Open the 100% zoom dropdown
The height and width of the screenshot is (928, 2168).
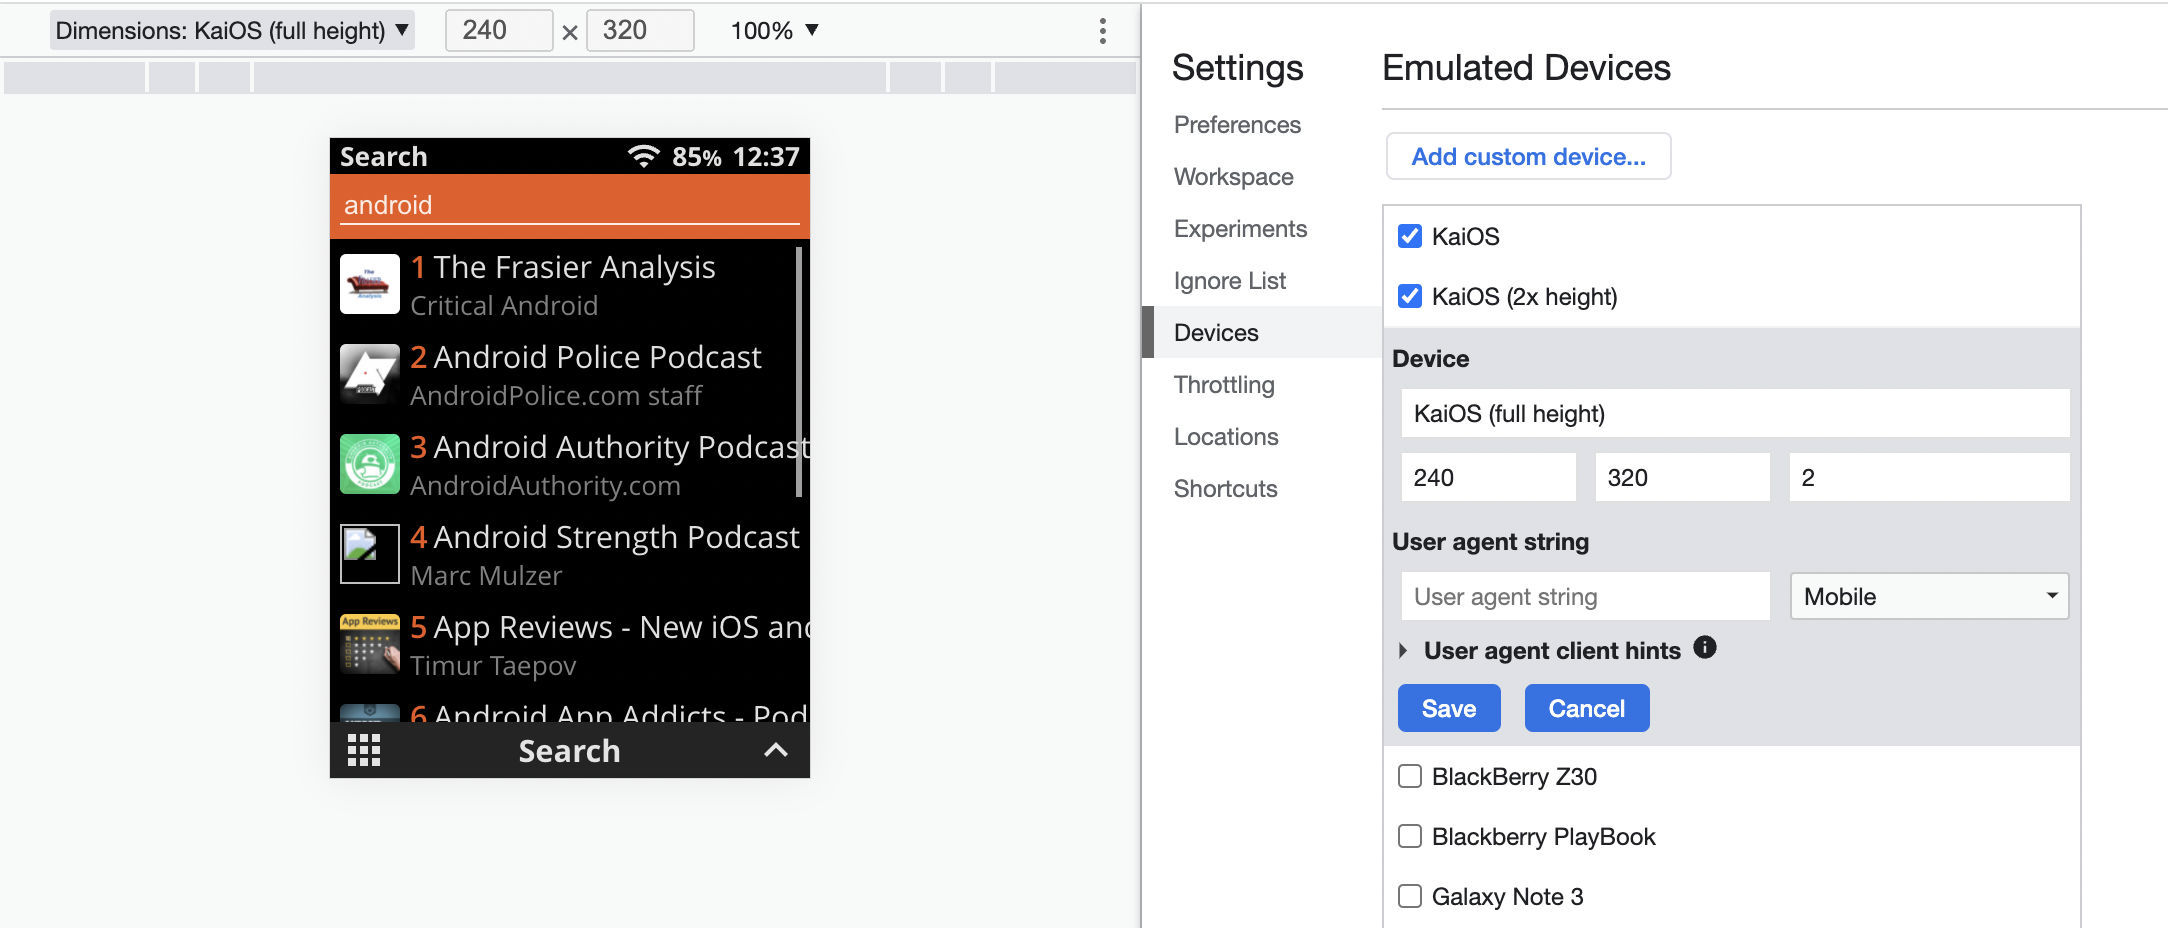pyautogui.click(x=775, y=31)
